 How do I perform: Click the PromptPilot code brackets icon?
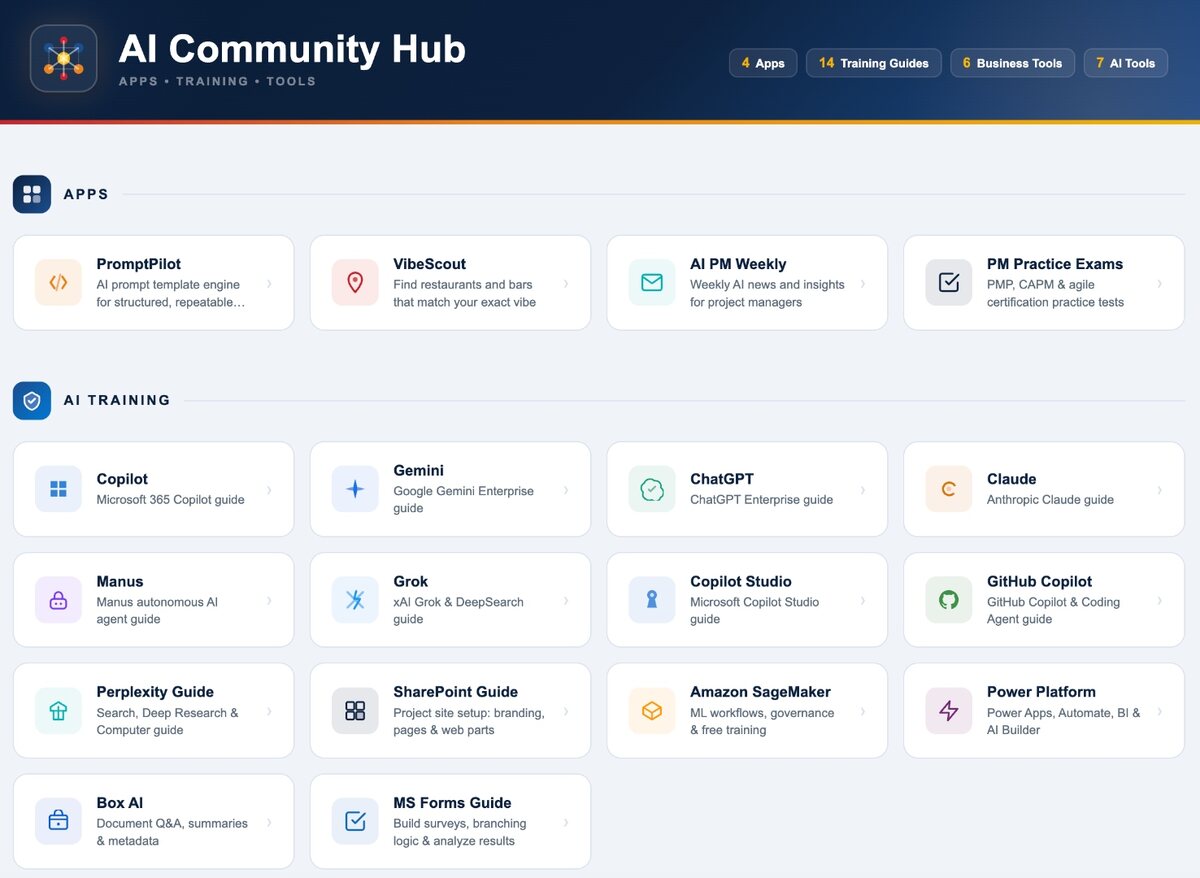[58, 283]
